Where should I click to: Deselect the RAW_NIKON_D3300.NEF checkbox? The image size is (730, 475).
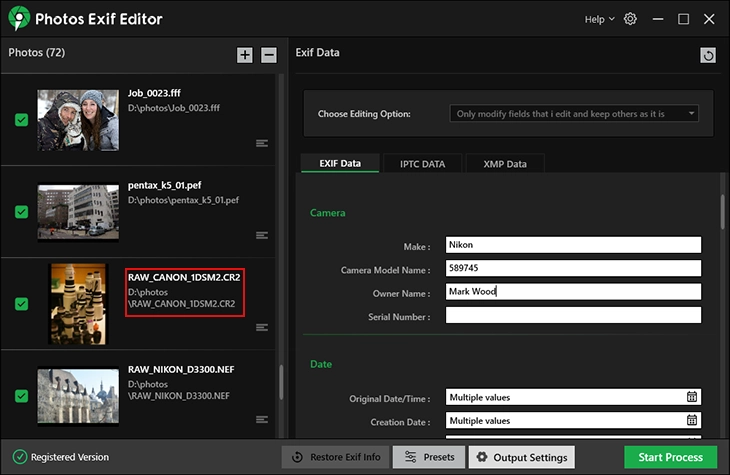pos(21,396)
